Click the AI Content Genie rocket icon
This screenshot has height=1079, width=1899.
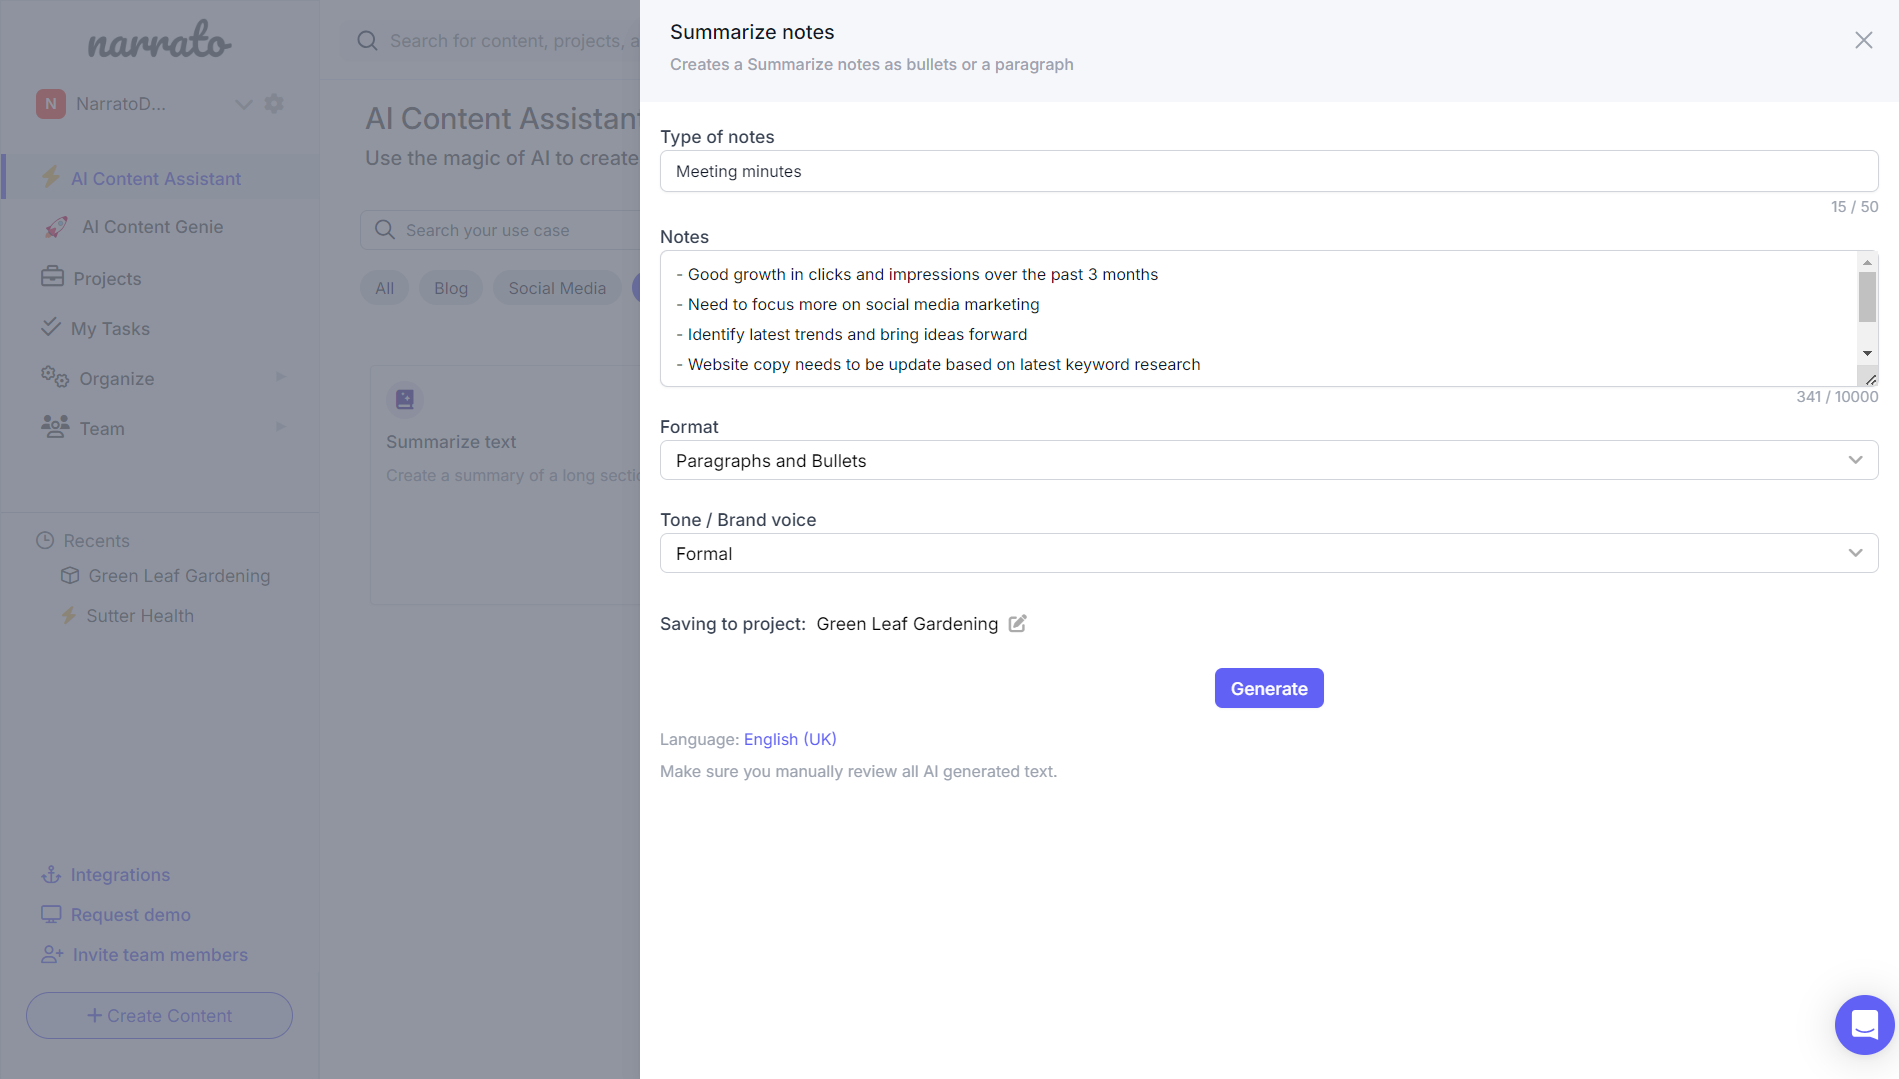(x=56, y=227)
